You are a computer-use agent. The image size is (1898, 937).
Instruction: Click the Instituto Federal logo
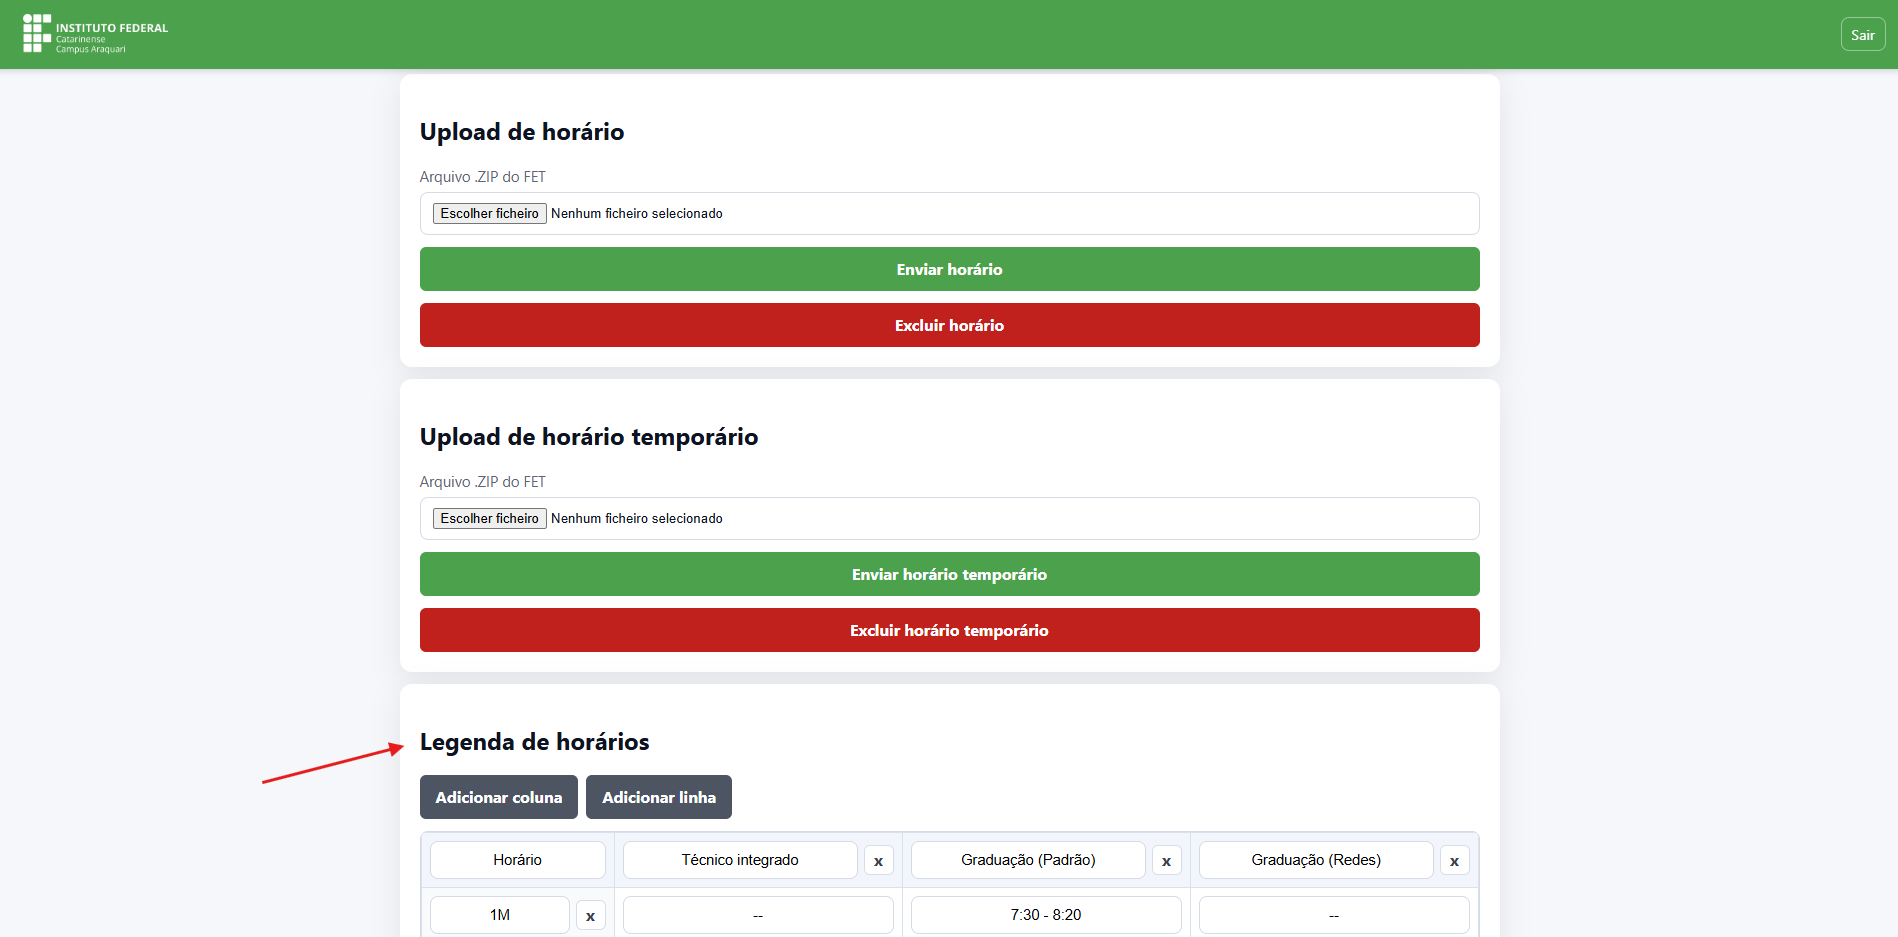click(x=95, y=34)
